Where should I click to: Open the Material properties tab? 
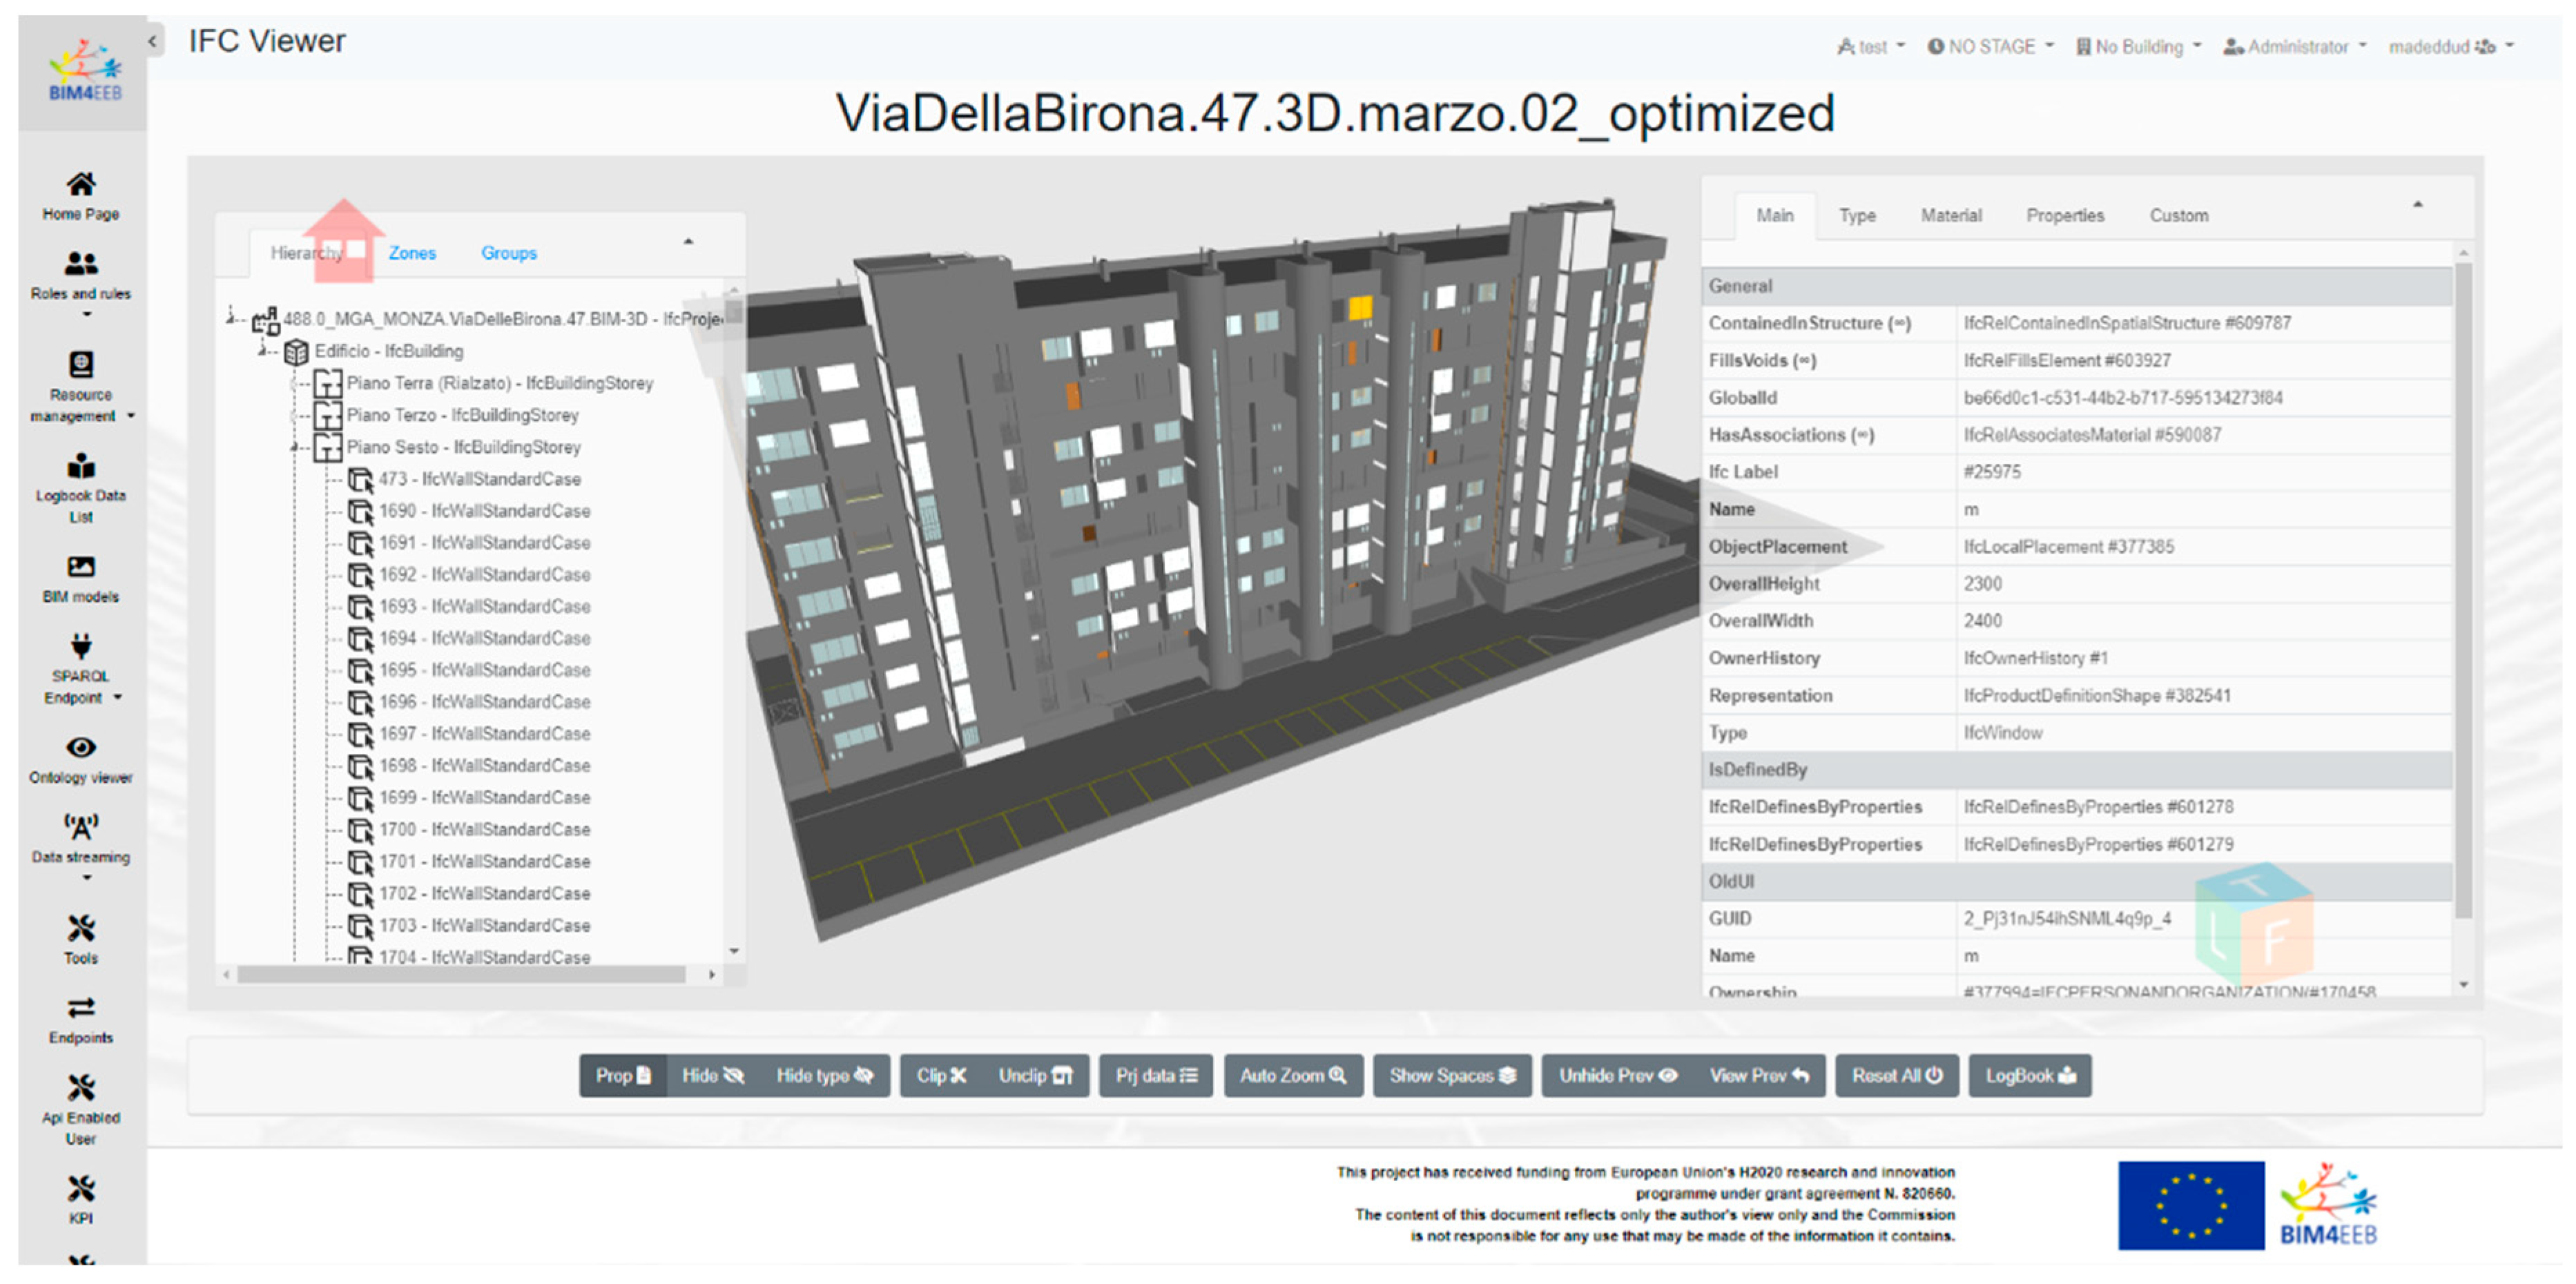[1950, 216]
